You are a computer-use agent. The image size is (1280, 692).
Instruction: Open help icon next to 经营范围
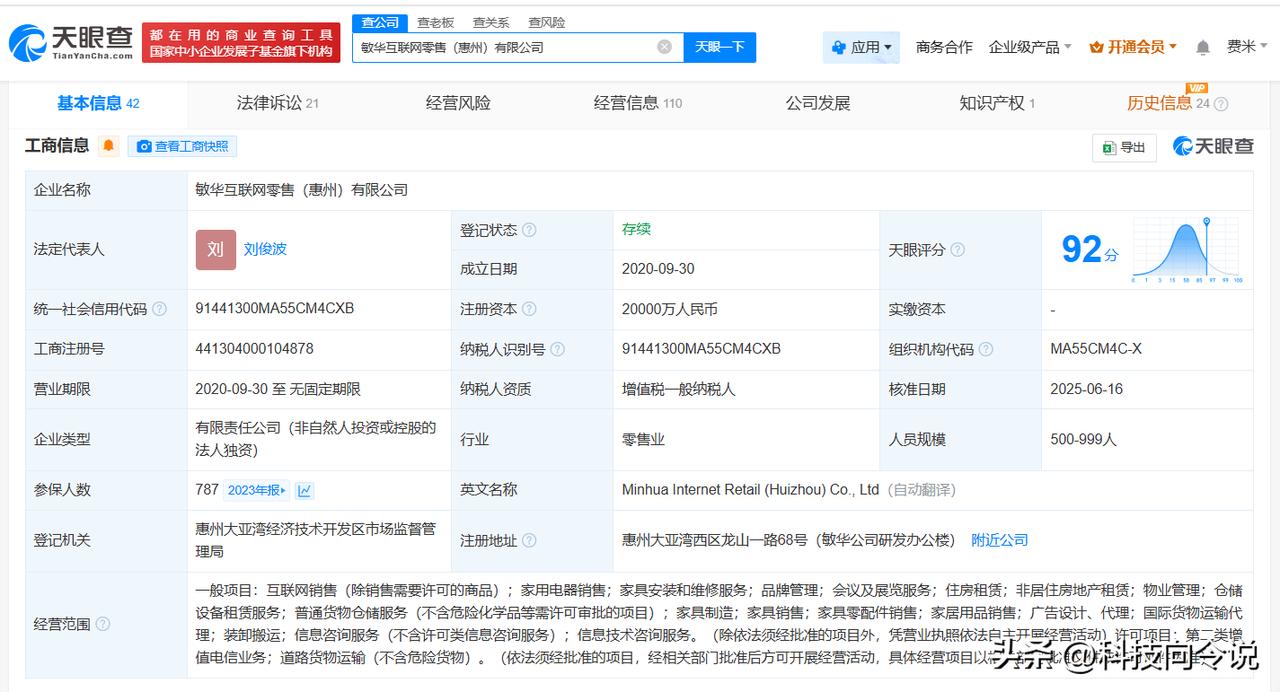pos(102,625)
